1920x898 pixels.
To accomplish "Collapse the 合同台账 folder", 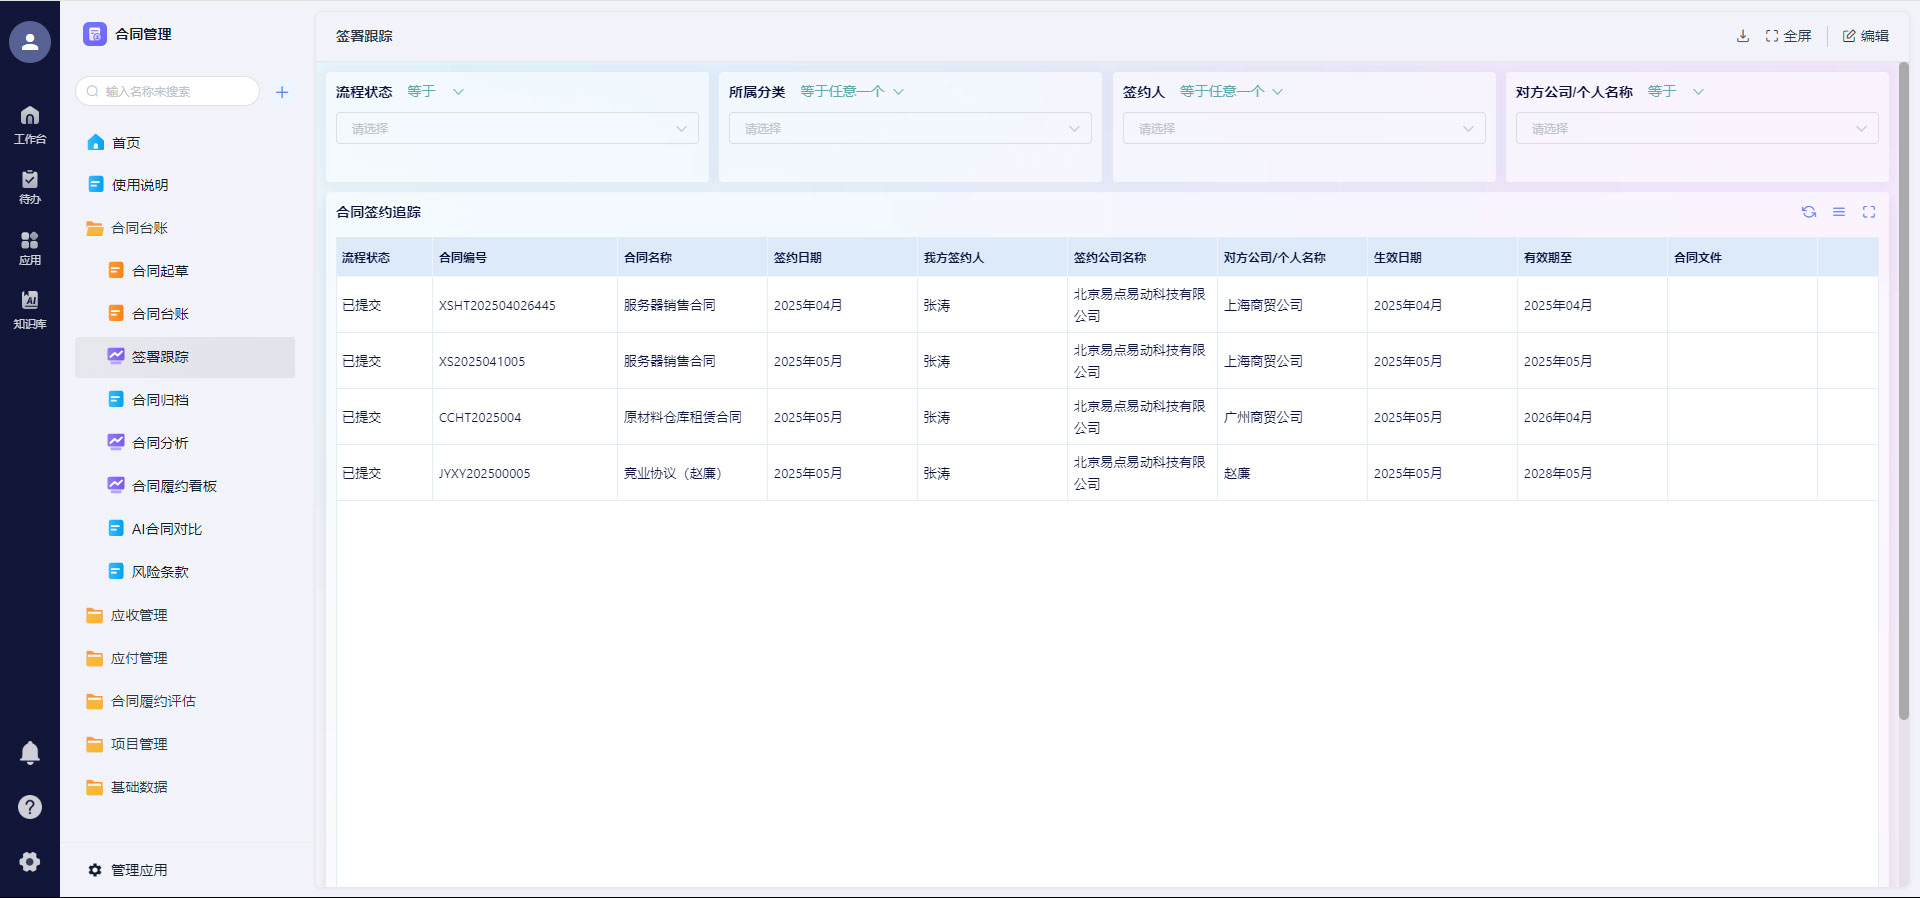I will click(x=139, y=228).
